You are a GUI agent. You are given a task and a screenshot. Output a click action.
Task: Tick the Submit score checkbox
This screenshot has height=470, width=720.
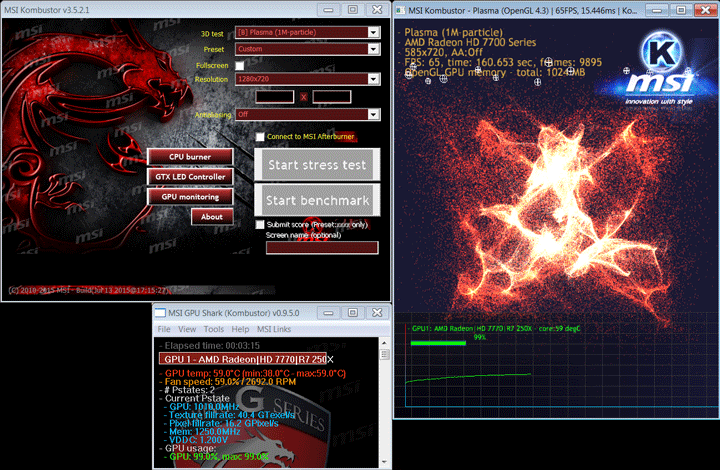pos(260,224)
